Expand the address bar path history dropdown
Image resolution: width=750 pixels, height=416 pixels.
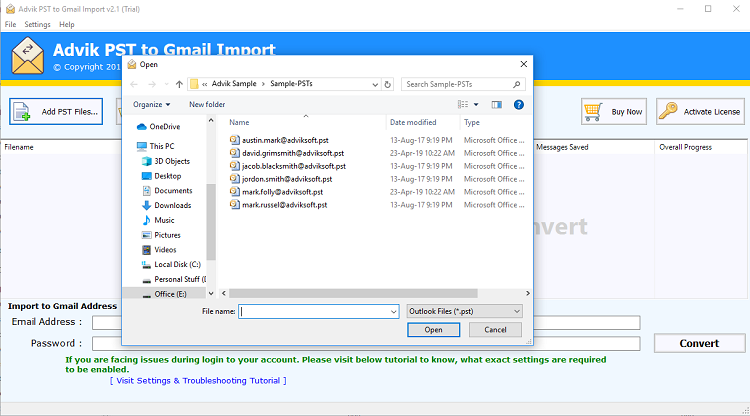(x=375, y=84)
